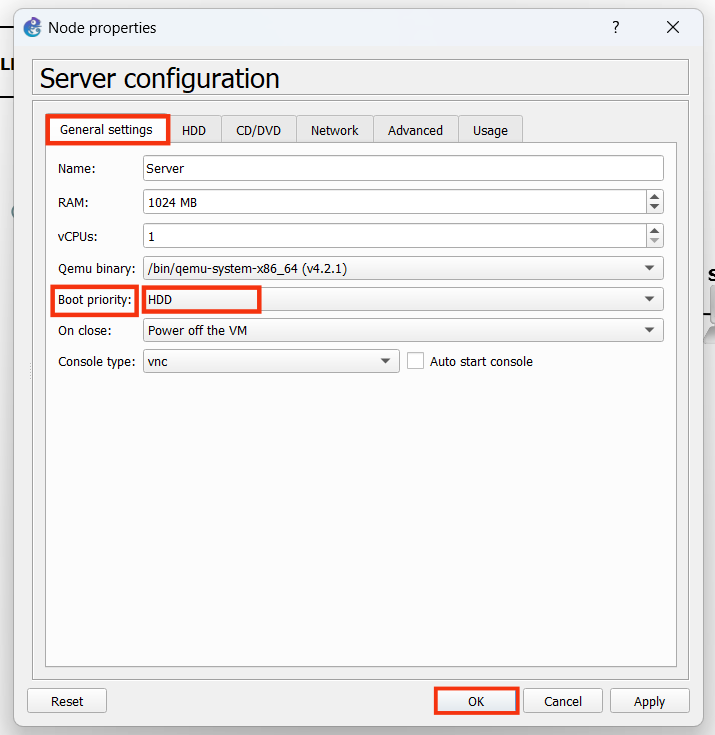Increase RAM with the up arrow
The width and height of the screenshot is (715, 735).
(654, 197)
